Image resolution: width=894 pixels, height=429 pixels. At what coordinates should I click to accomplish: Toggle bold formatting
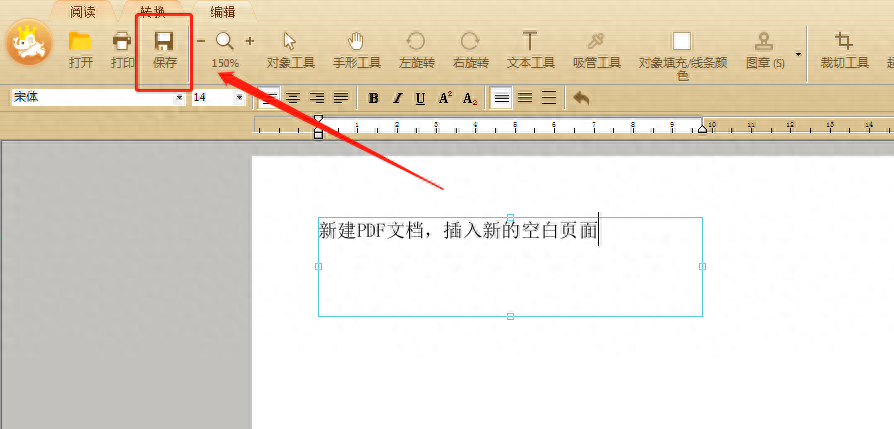click(x=373, y=98)
